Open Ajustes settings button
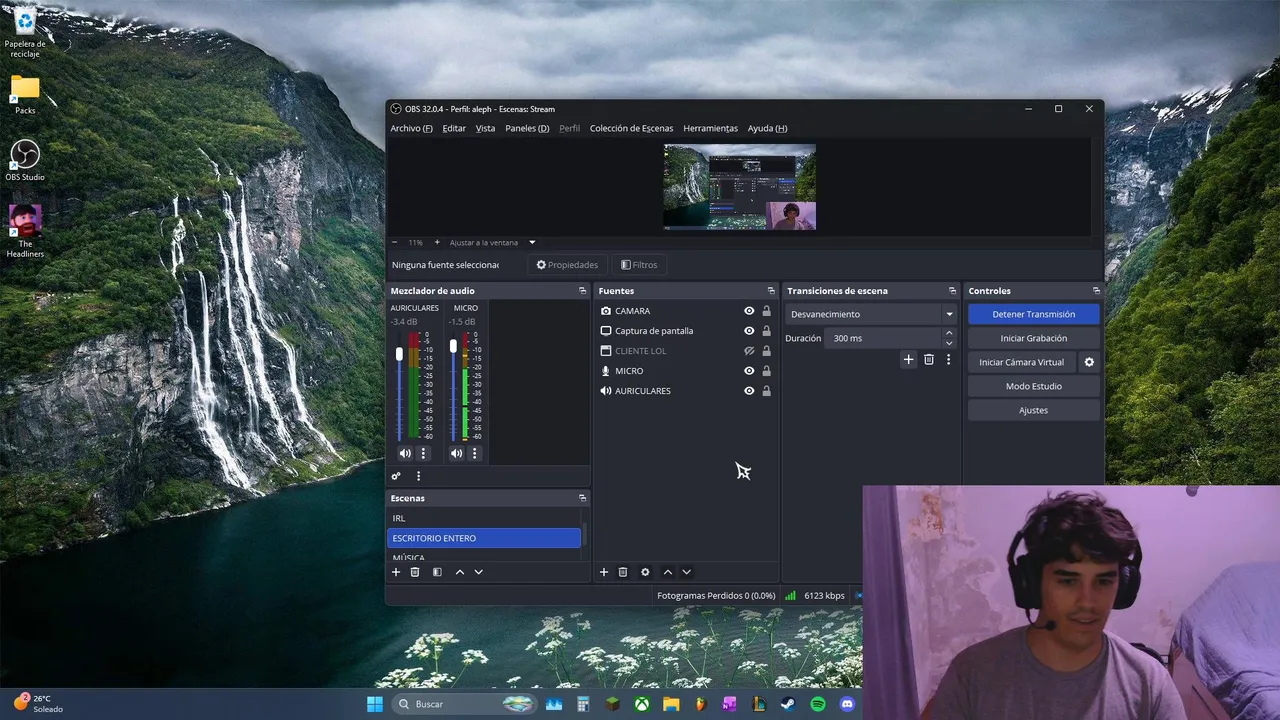This screenshot has height=720, width=1280. point(1033,410)
